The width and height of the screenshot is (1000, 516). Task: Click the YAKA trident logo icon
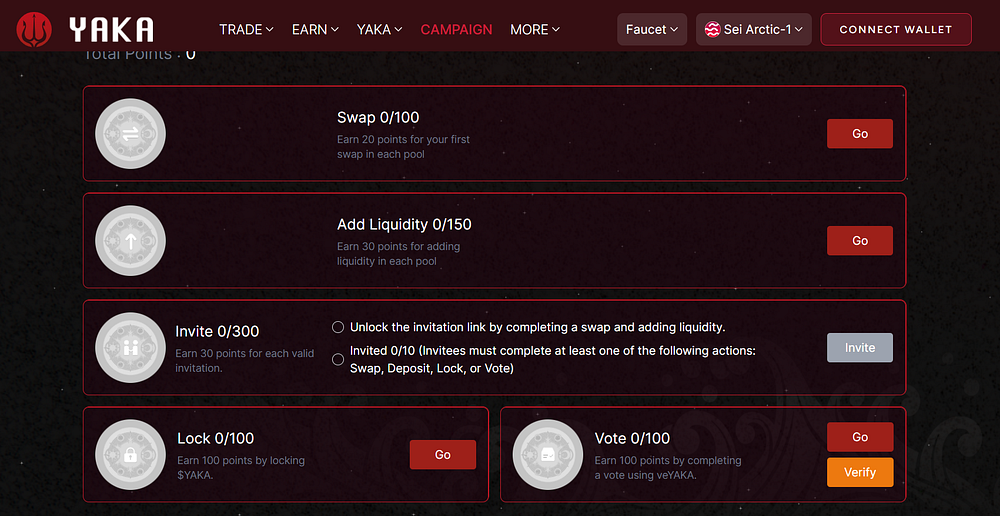pos(34,30)
